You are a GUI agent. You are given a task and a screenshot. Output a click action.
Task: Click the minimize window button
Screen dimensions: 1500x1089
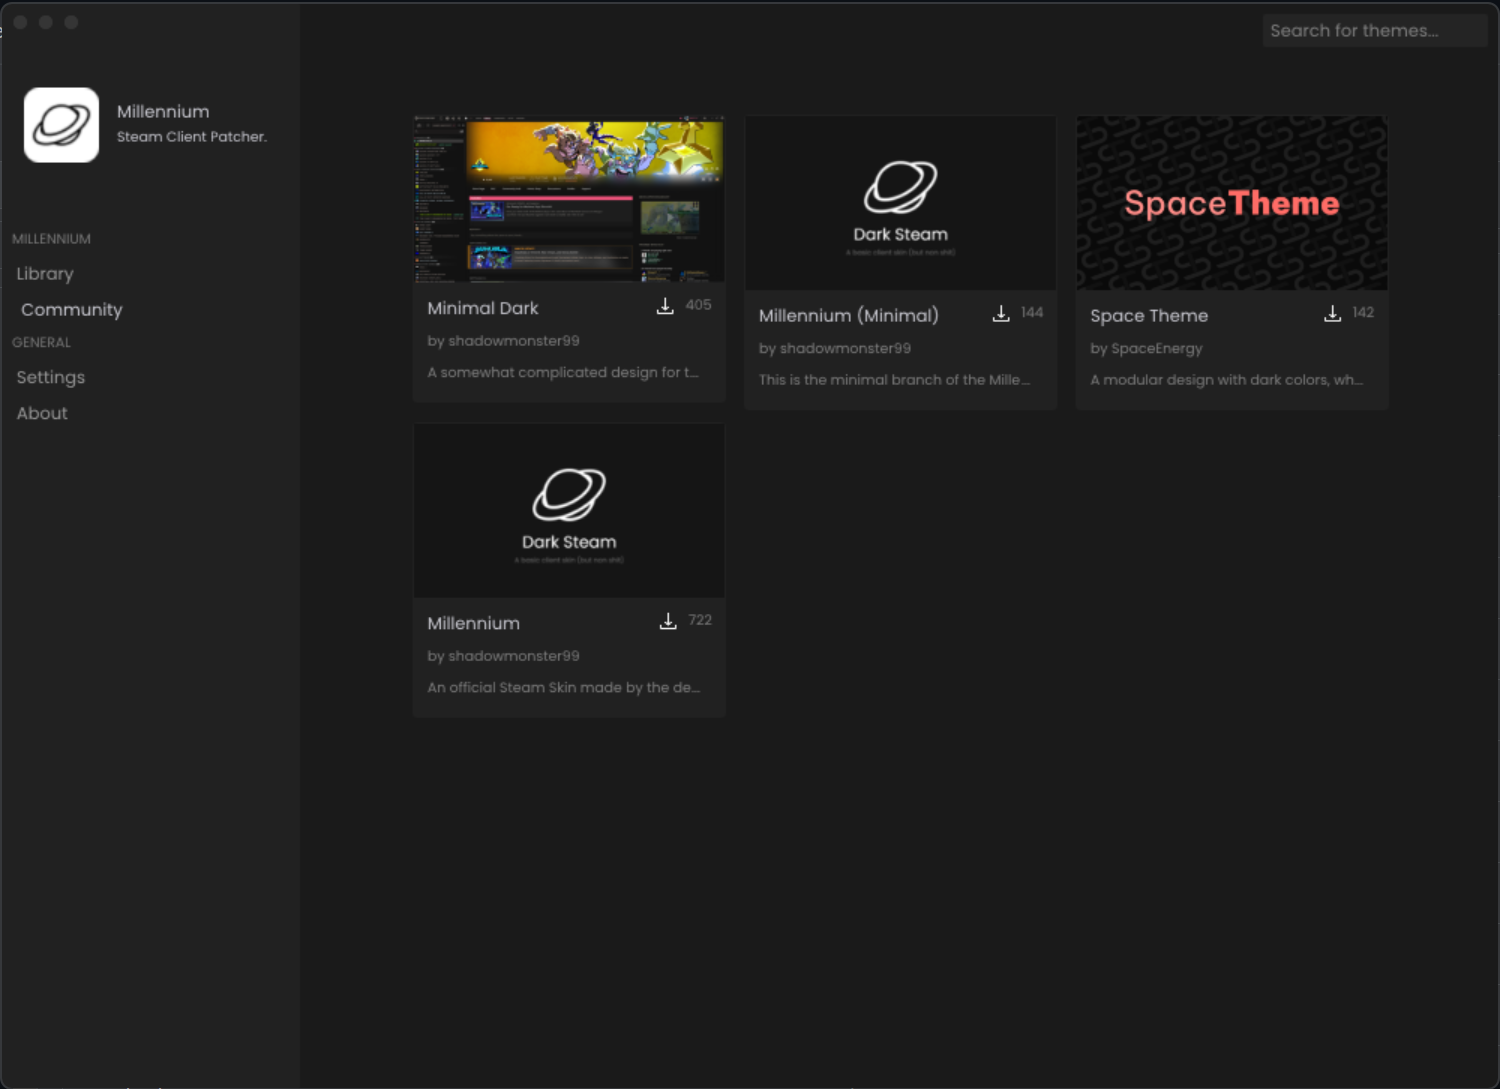pyautogui.click(x=46, y=22)
